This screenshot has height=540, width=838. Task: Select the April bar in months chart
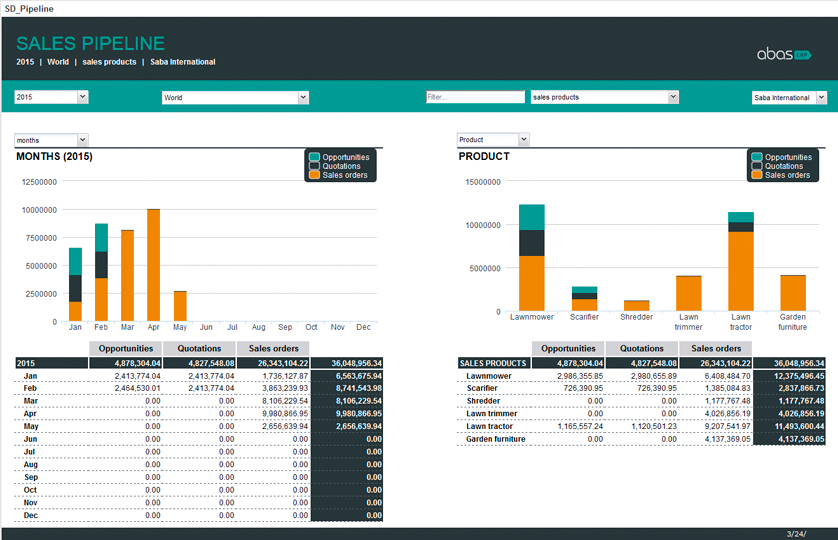click(153, 265)
